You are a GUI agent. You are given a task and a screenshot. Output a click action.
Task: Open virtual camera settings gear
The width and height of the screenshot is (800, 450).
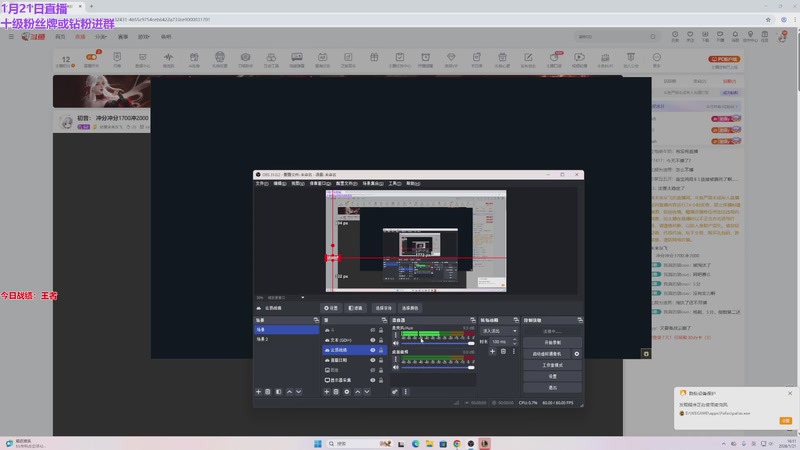[577, 354]
